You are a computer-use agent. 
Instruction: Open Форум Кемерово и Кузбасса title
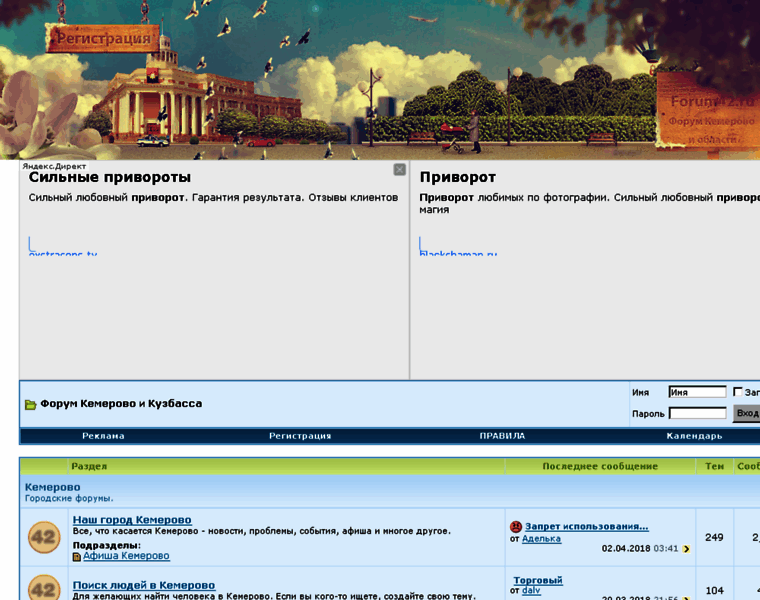pyautogui.click(x=121, y=404)
